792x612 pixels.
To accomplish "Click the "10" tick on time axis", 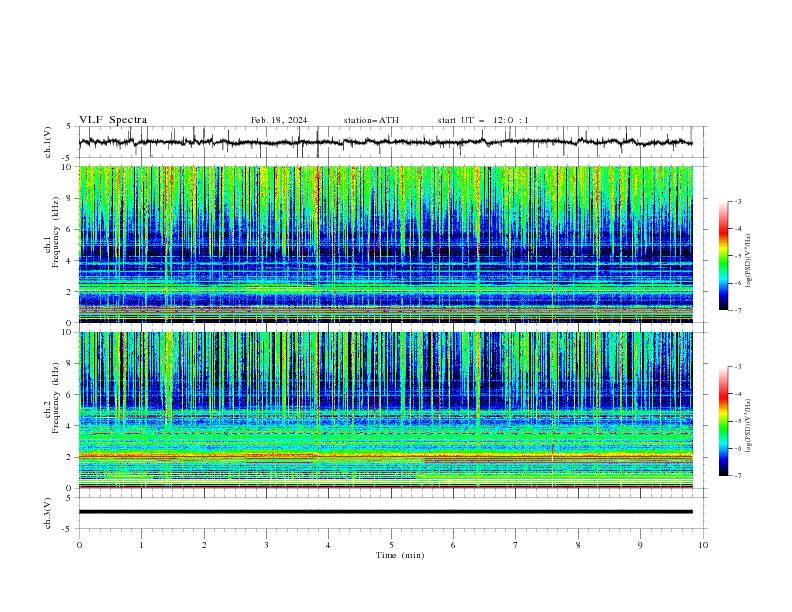I will pyautogui.click(x=703, y=545).
